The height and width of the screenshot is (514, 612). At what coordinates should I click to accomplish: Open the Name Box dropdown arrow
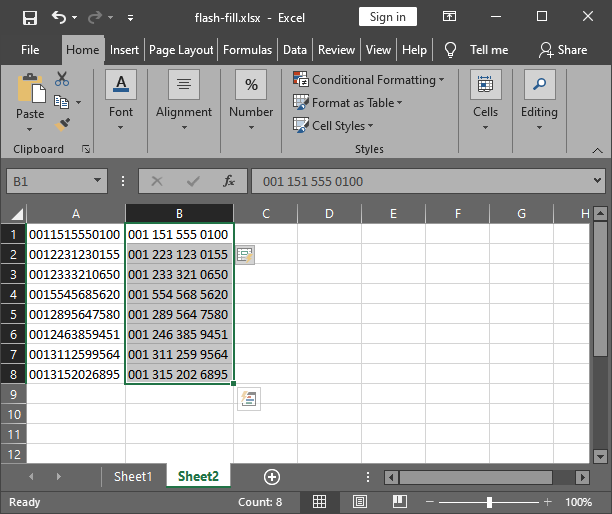[x=97, y=181]
